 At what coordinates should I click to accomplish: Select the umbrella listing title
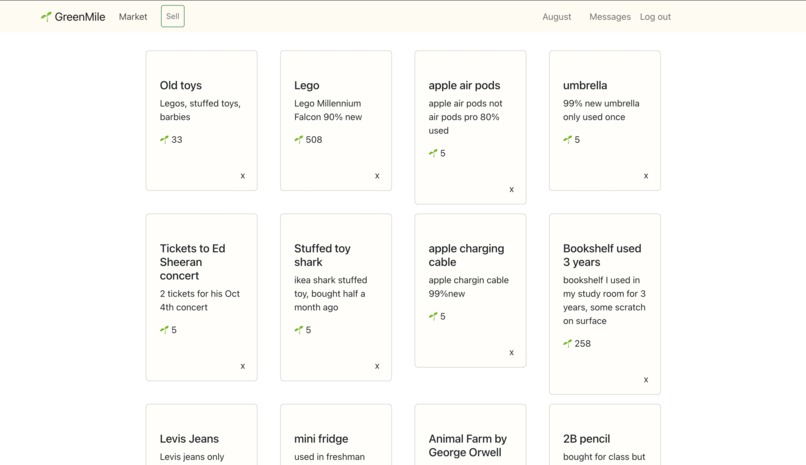(585, 85)
